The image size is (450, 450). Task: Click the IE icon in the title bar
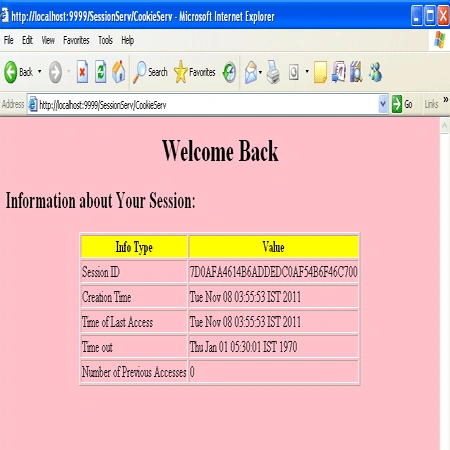4,15
